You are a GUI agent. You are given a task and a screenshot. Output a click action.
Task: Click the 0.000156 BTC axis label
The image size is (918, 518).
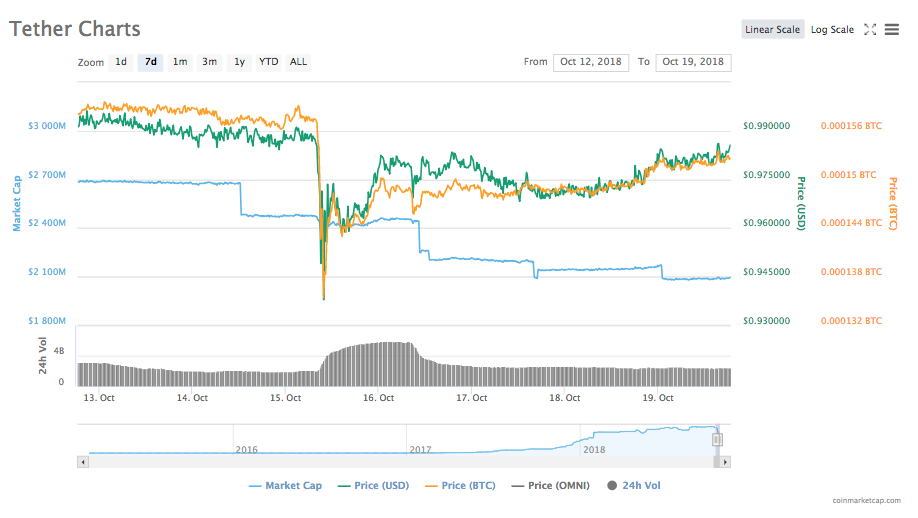[x=851, y=126]
